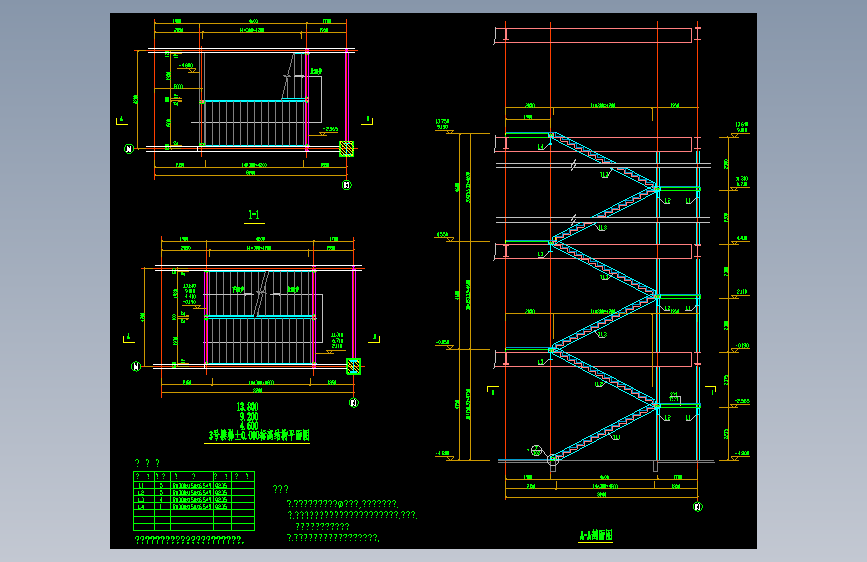The width and height of the screenshot is (867, 562).
Task: Select the notes heading right of the table
Action: point(280,489)
